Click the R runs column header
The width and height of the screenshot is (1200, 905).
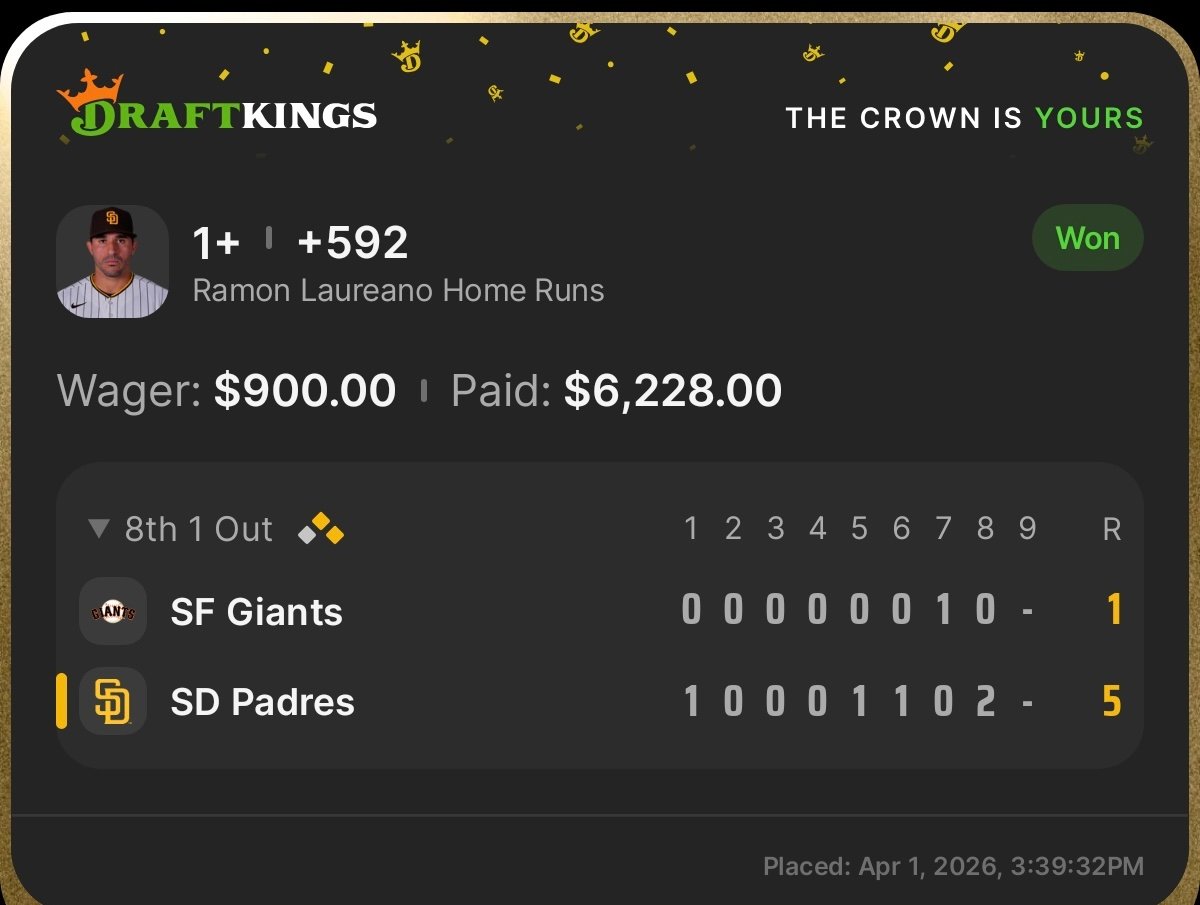[1111, 529]
